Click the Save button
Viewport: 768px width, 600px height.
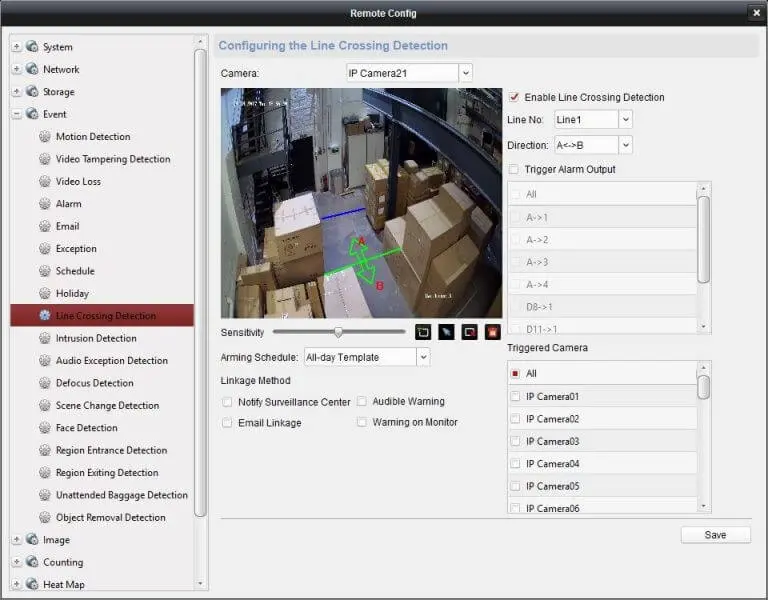pos(715,535)
